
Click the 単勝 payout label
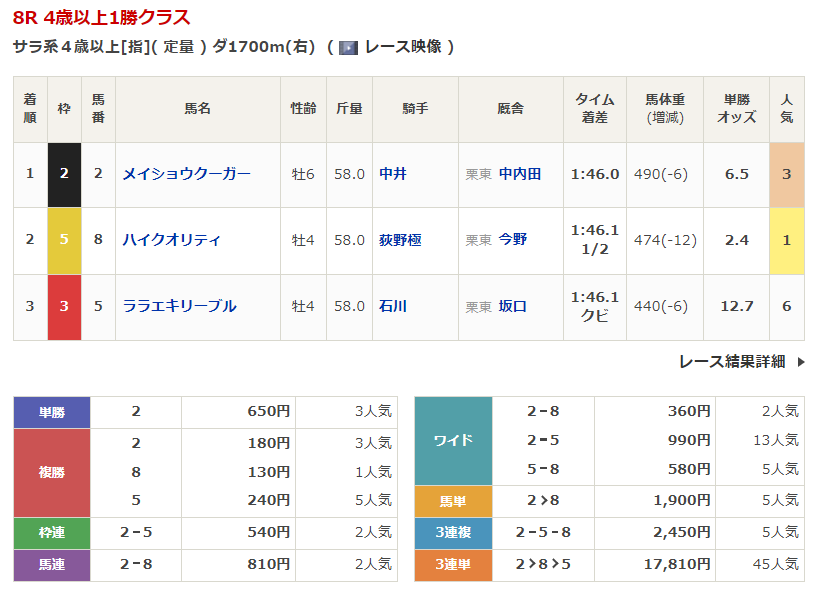[x=52, y=411]
